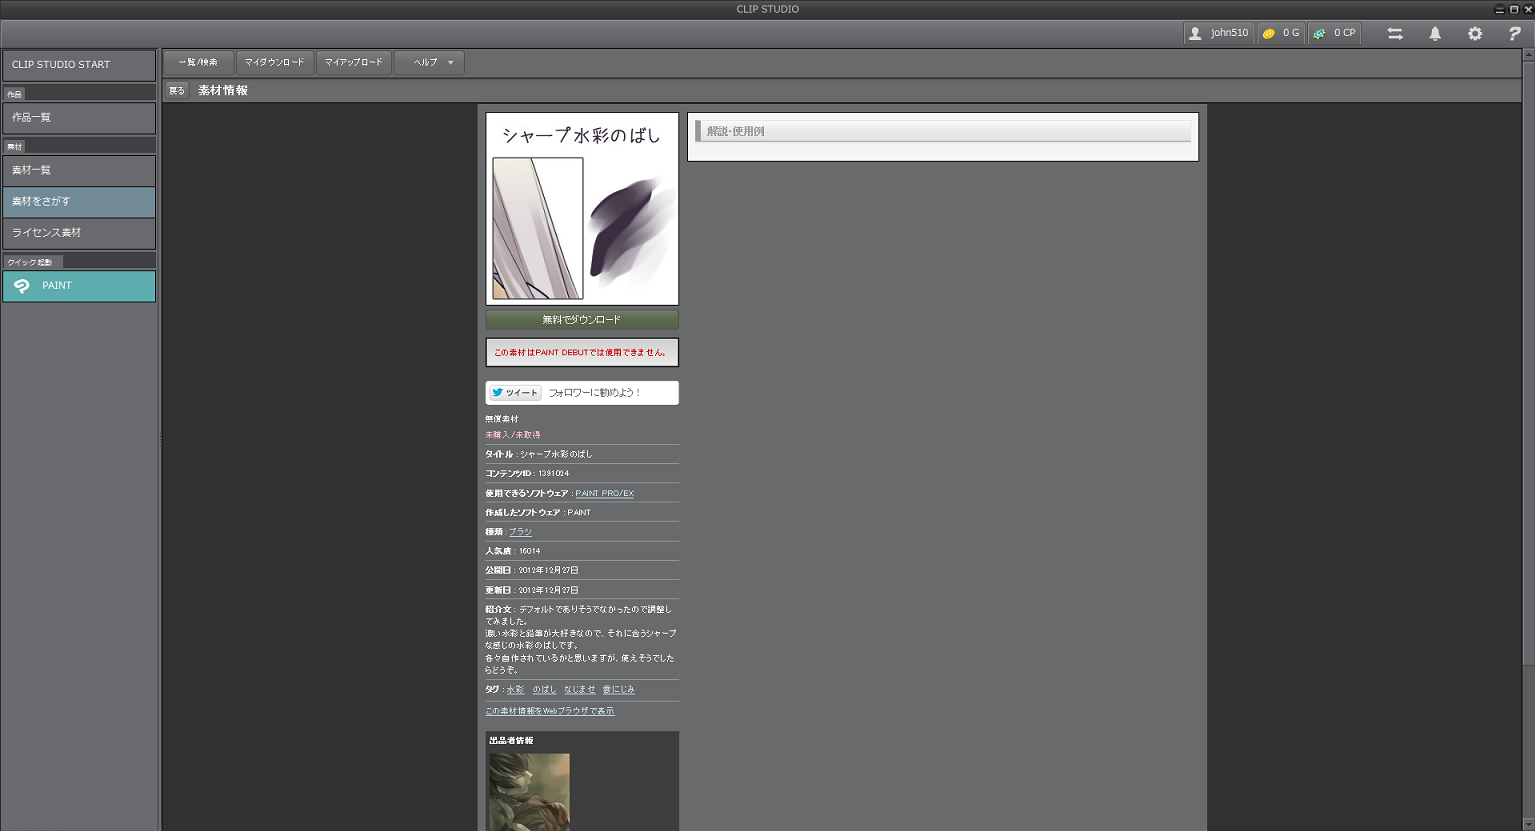Click the 未購入/未取得 status text

513,435
